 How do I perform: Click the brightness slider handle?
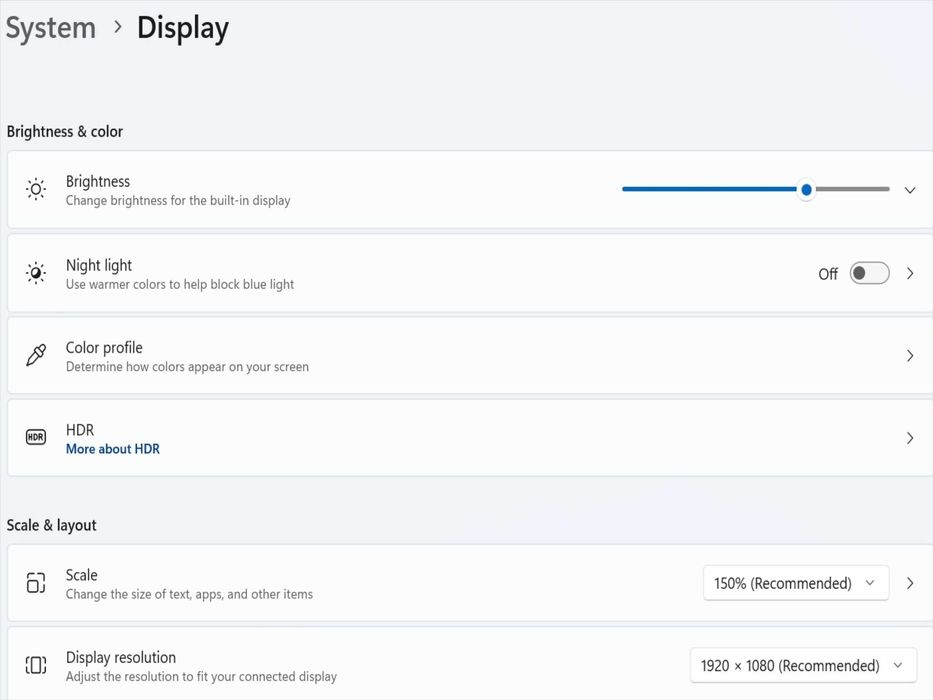point(806,189)
